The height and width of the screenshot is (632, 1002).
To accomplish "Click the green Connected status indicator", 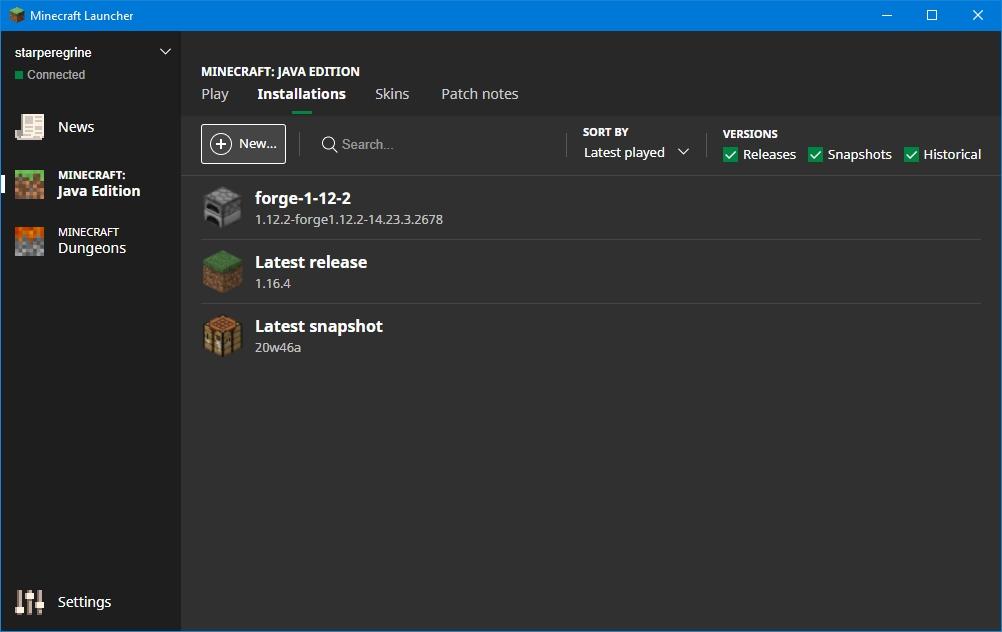I will point(19,75).
